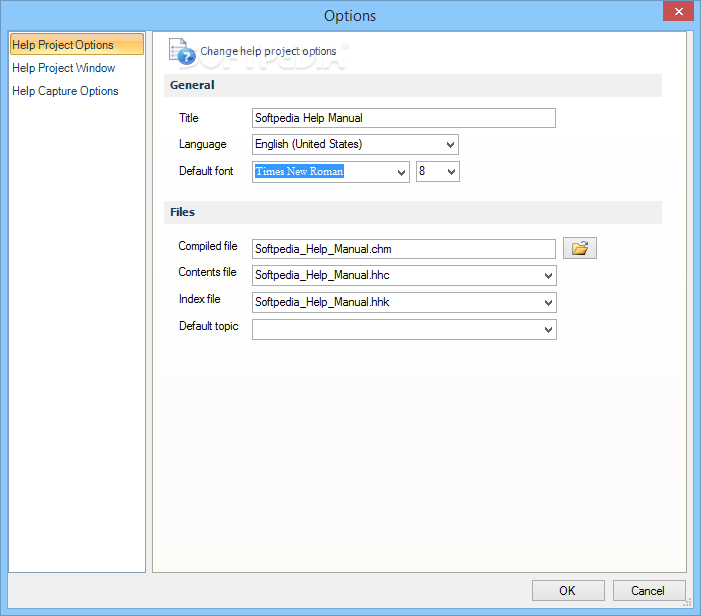The width and height of the screenshot is (701, 616).
Task: Dismiss dialog with Cancel button
Action: tap(649, 591)
